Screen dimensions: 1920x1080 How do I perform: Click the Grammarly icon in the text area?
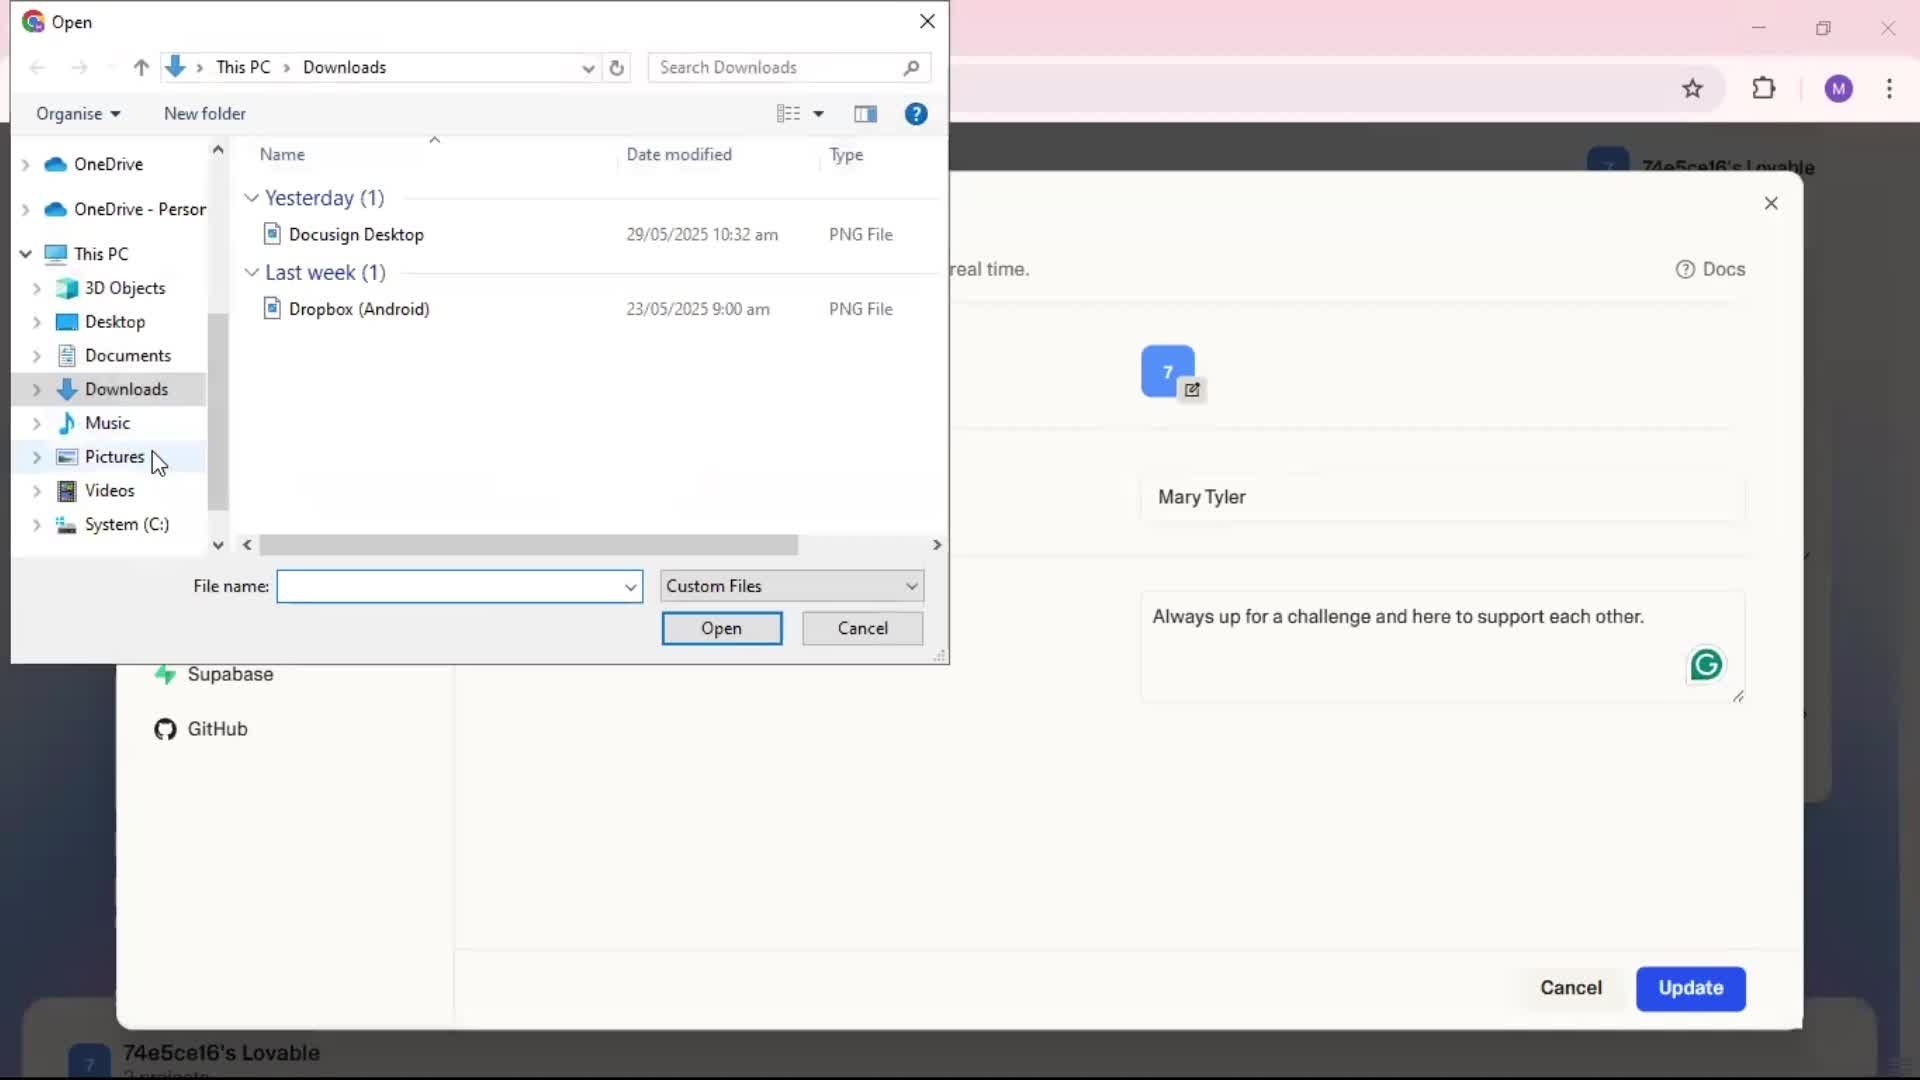click(1706, 664)
